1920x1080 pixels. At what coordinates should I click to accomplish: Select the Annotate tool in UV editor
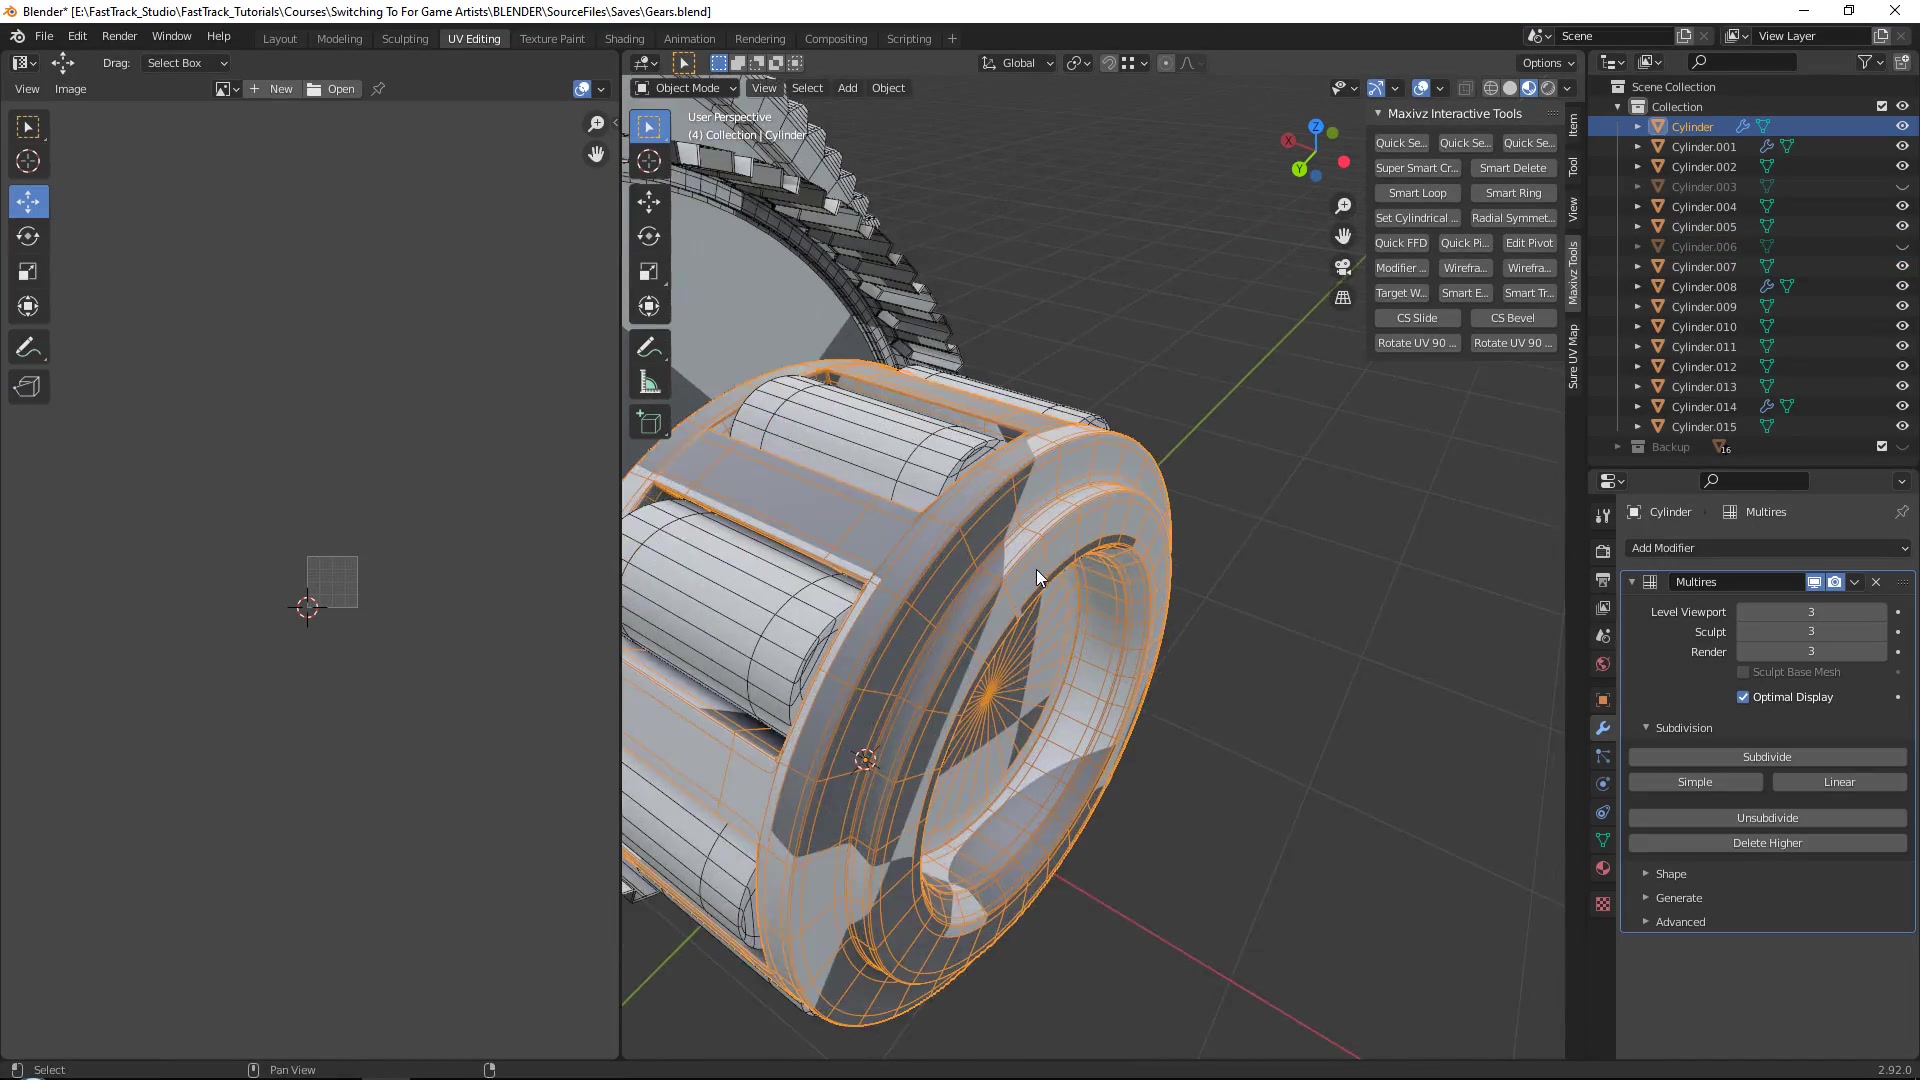click(28, 348)
